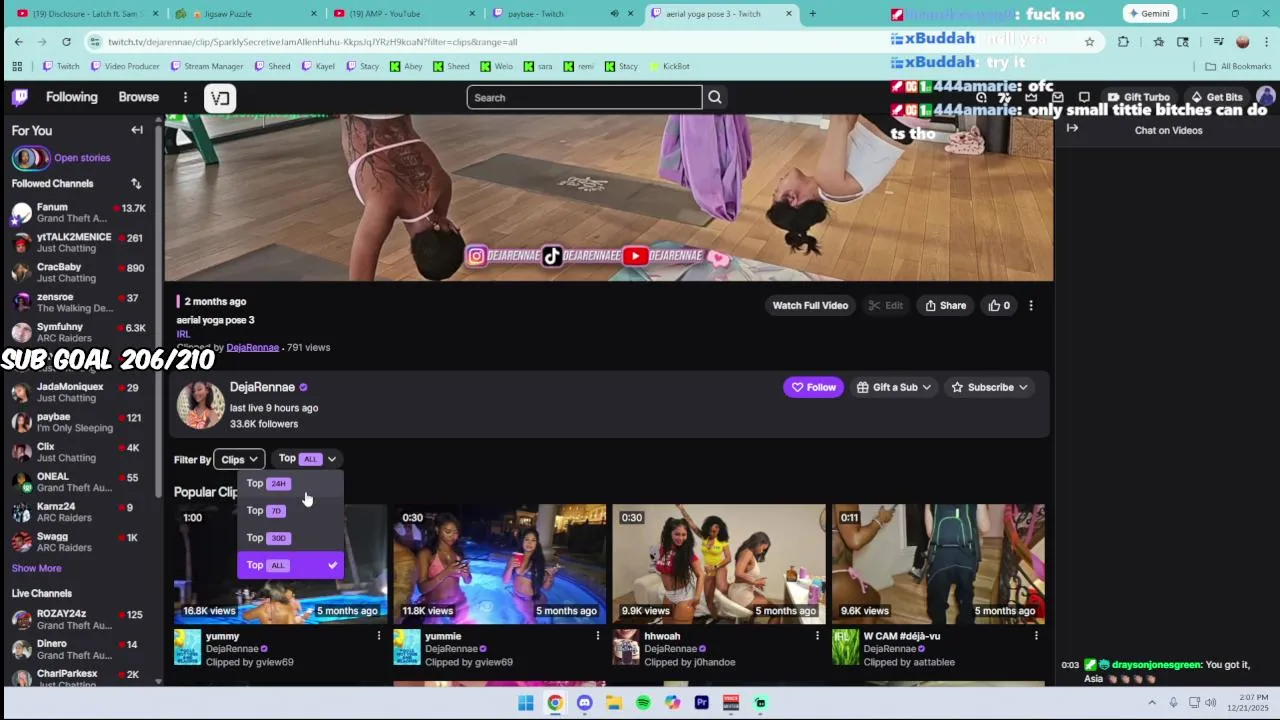Open the ROZAY24z live channel

(x=78, y=619)
